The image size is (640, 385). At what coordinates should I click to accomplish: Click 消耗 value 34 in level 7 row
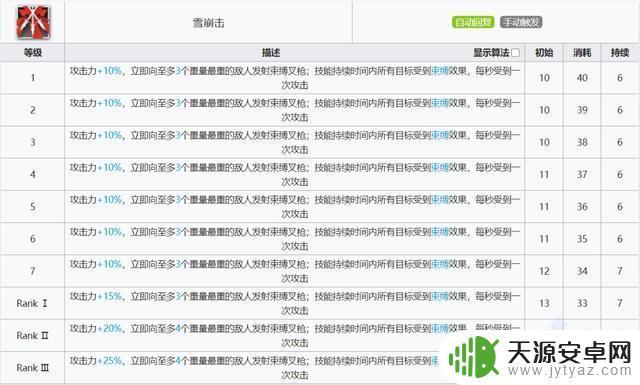(582, 271)
